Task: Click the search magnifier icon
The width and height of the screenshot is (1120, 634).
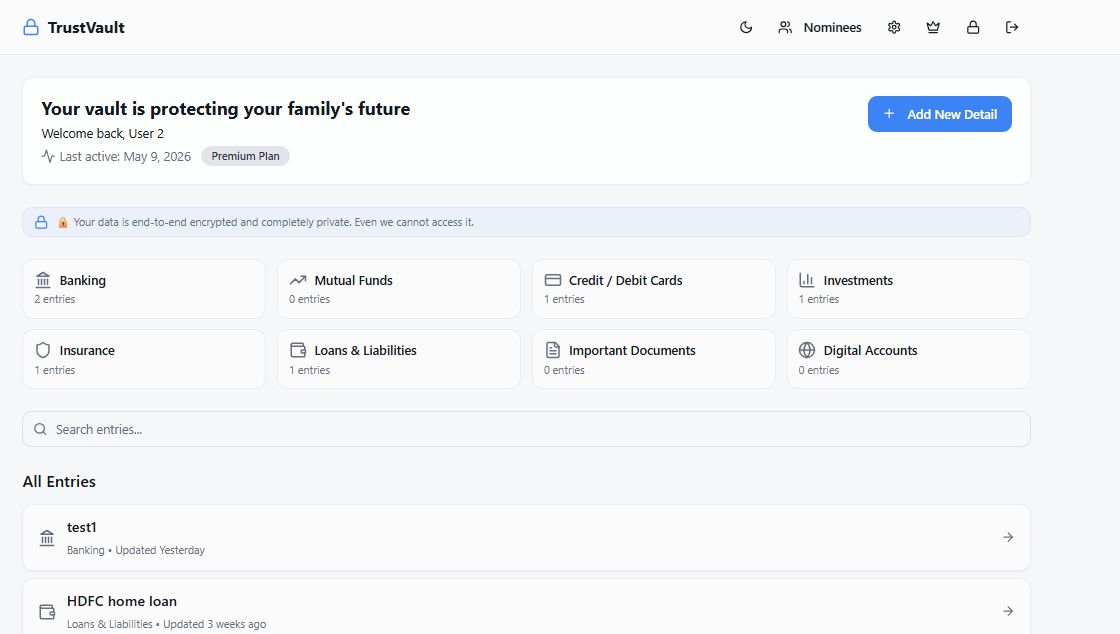Action: pyautogui.click(x=41, y=429)
